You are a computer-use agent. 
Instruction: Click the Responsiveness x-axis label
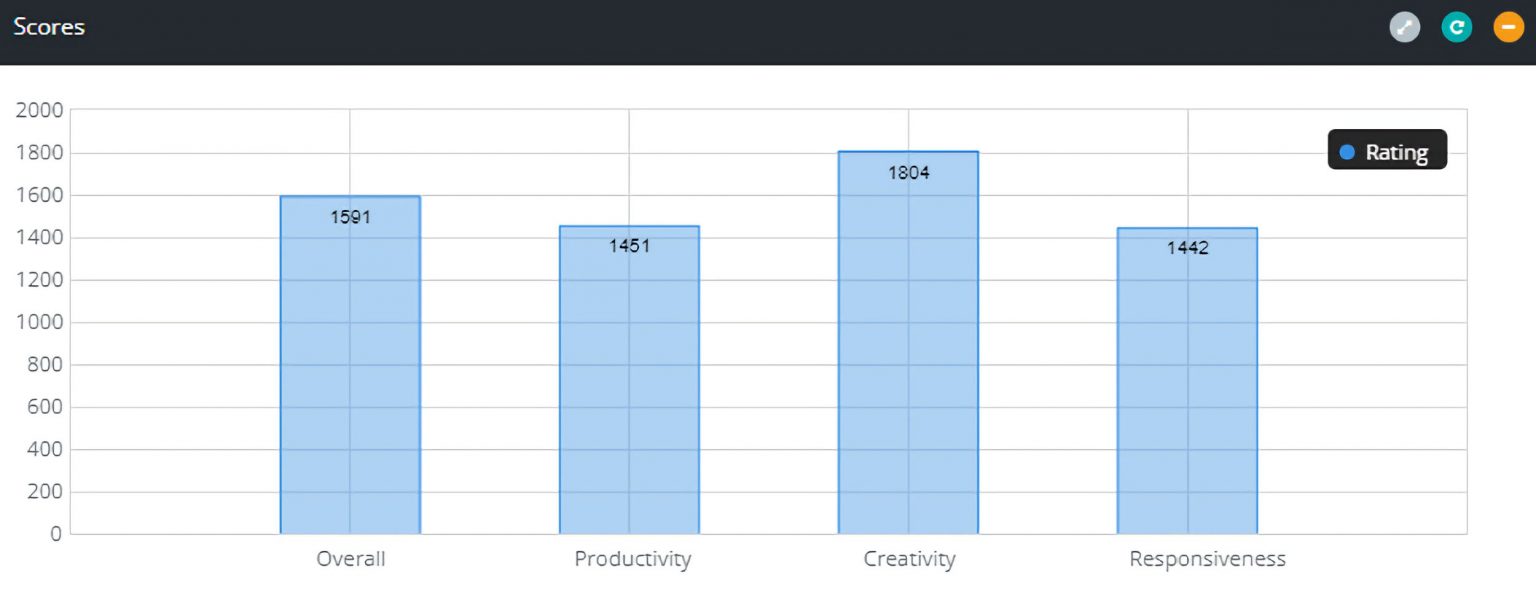1207,559
